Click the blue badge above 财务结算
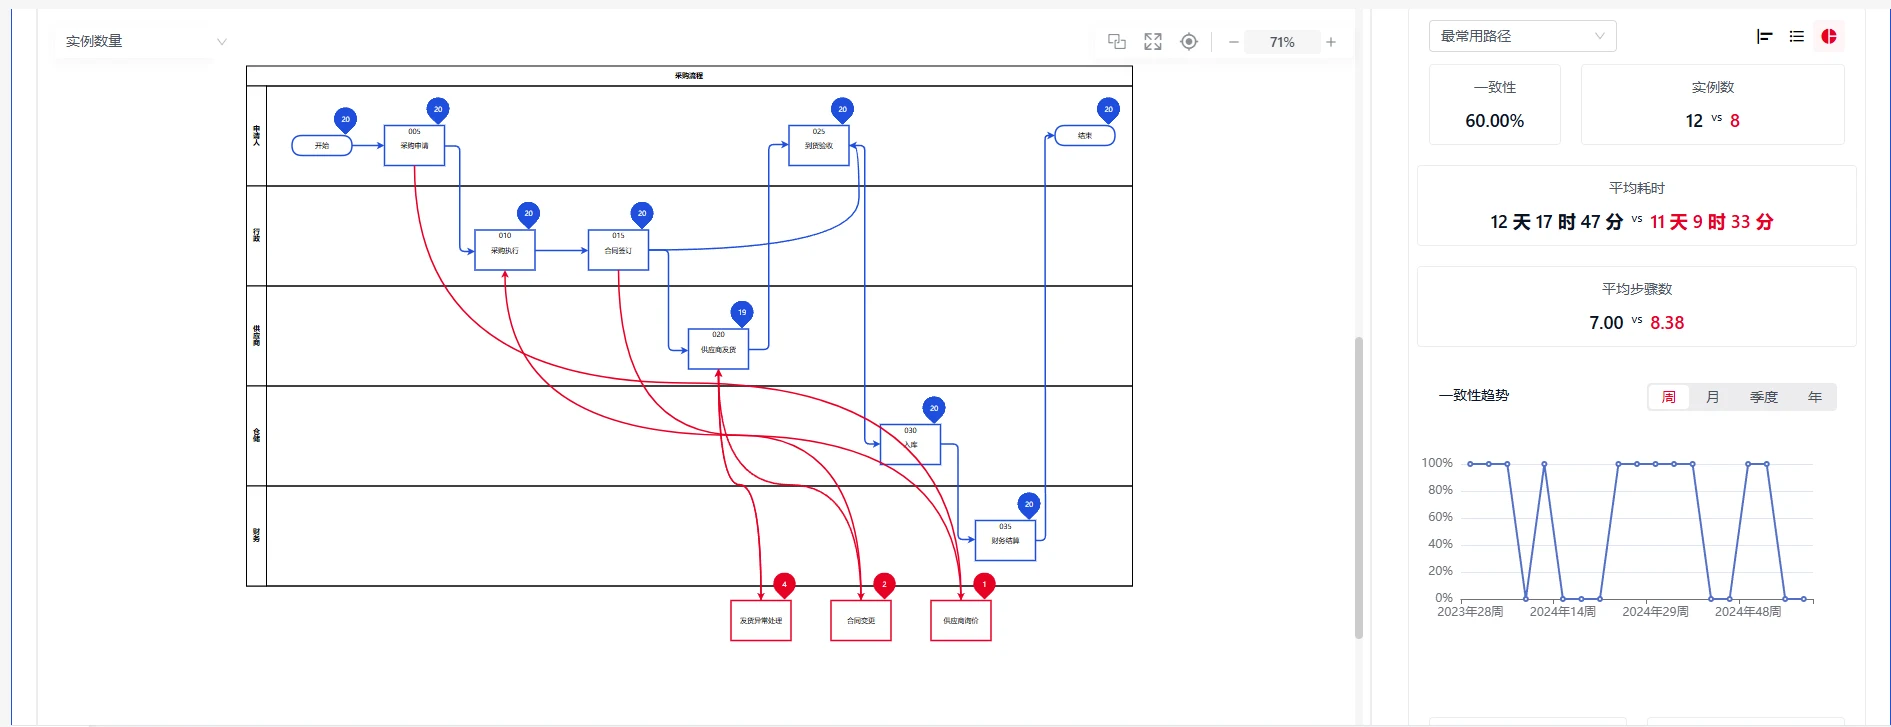The image size is (1891, 727). click(x=1029, y=505)
